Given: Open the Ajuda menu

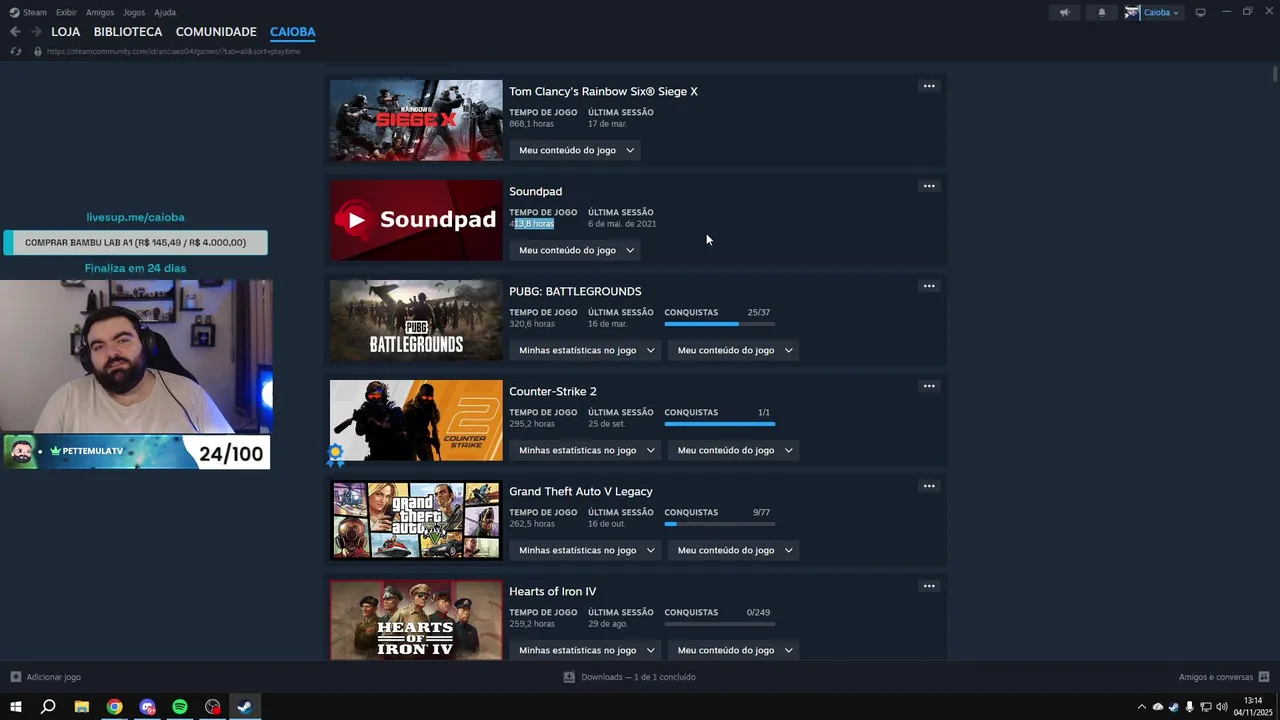Looking at the screenshot, I should (165, 12).
